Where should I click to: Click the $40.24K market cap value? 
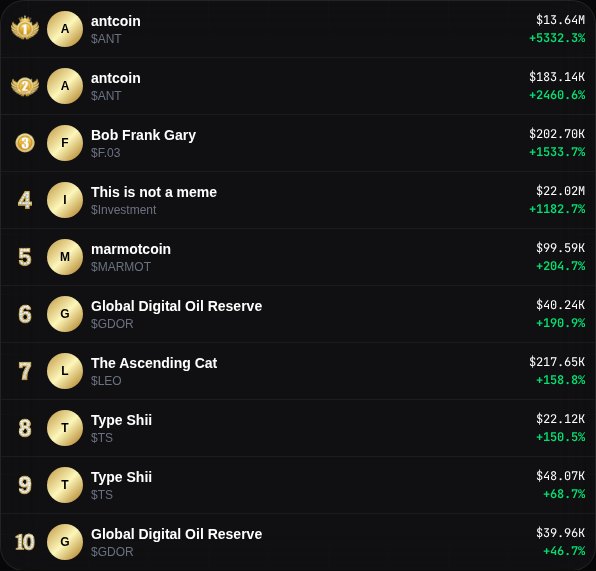click(561, 305)
